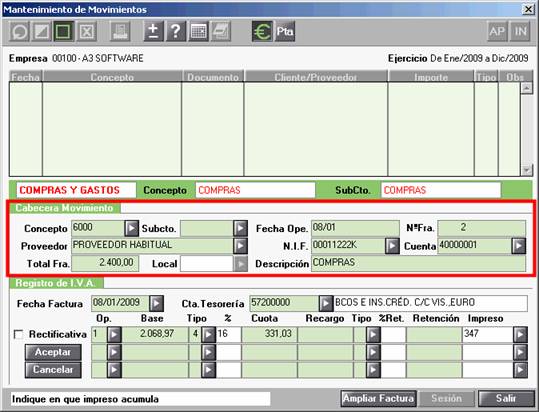539x412 pixels.
Task: Click the Ampliar Factura button
Action: coord(378,398)
